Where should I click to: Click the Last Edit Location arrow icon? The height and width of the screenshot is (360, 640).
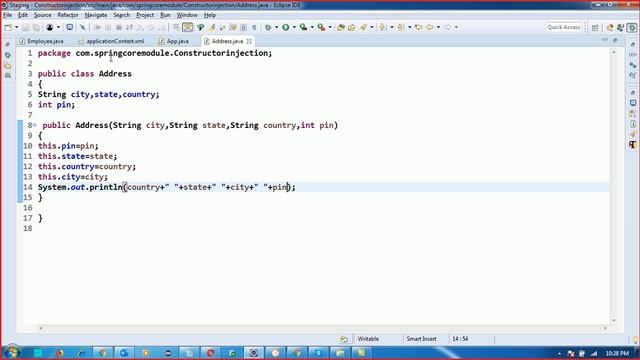pyautogui.click(x=419, y=27)
